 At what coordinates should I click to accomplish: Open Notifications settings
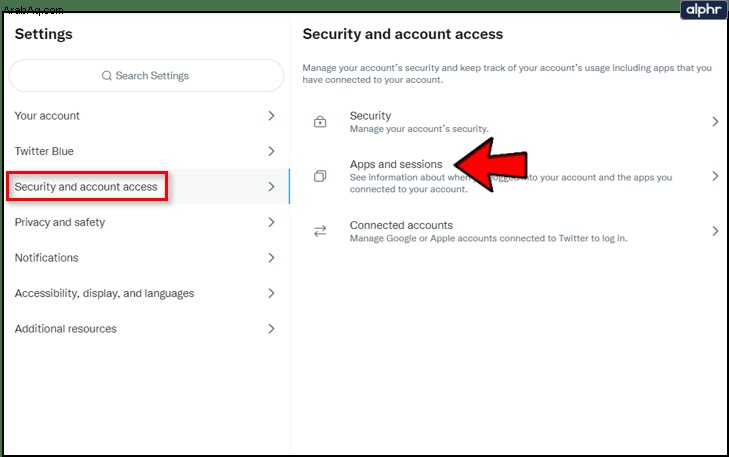tap(146, 258)
